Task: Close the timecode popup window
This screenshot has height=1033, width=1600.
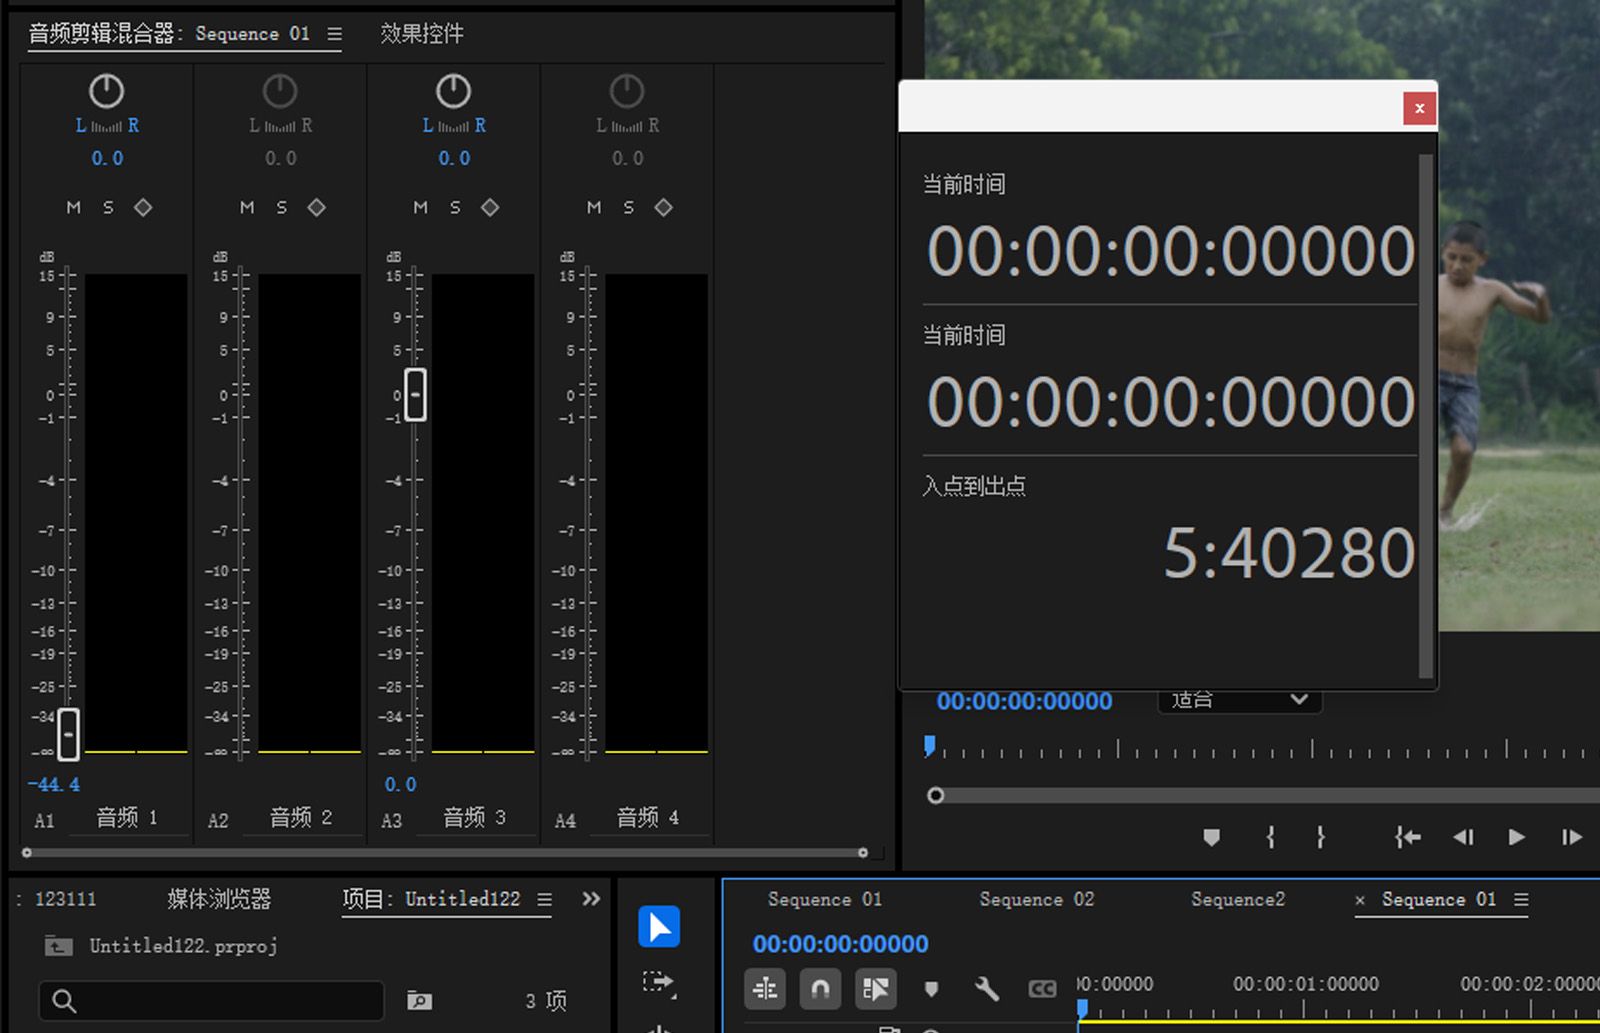Action: click(x=1419, y=108)
